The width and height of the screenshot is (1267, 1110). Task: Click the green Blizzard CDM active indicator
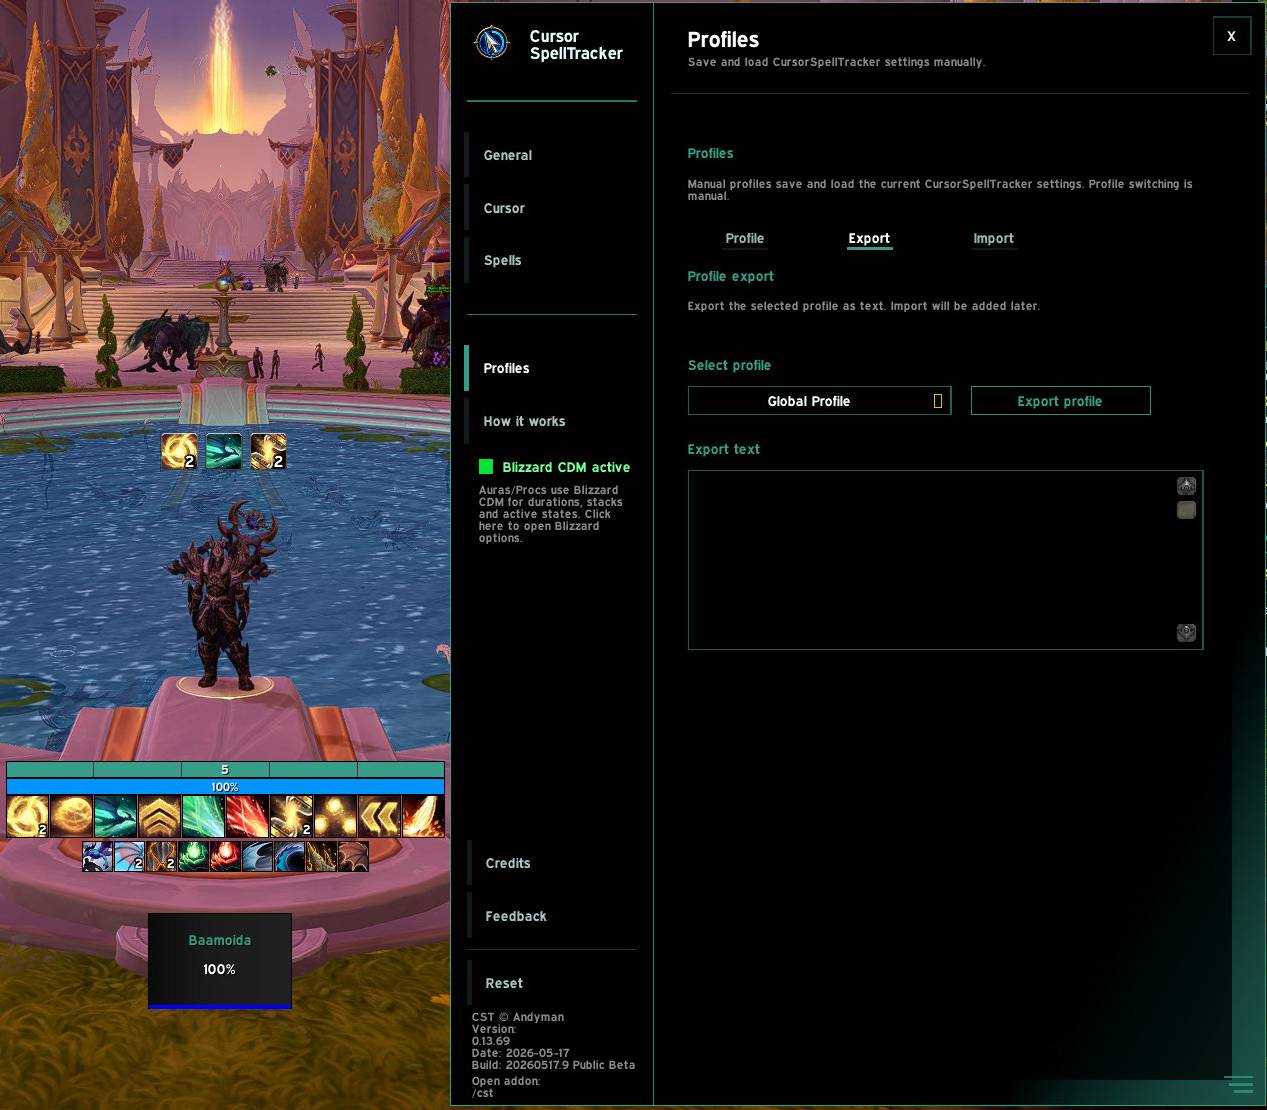(486, 466)
